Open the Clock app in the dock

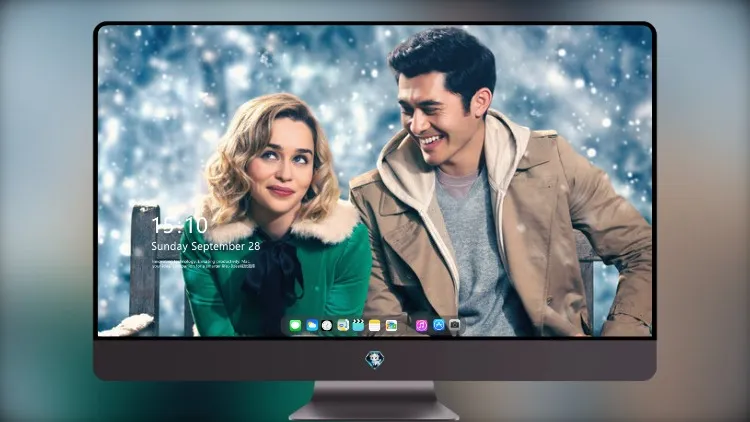327,326
